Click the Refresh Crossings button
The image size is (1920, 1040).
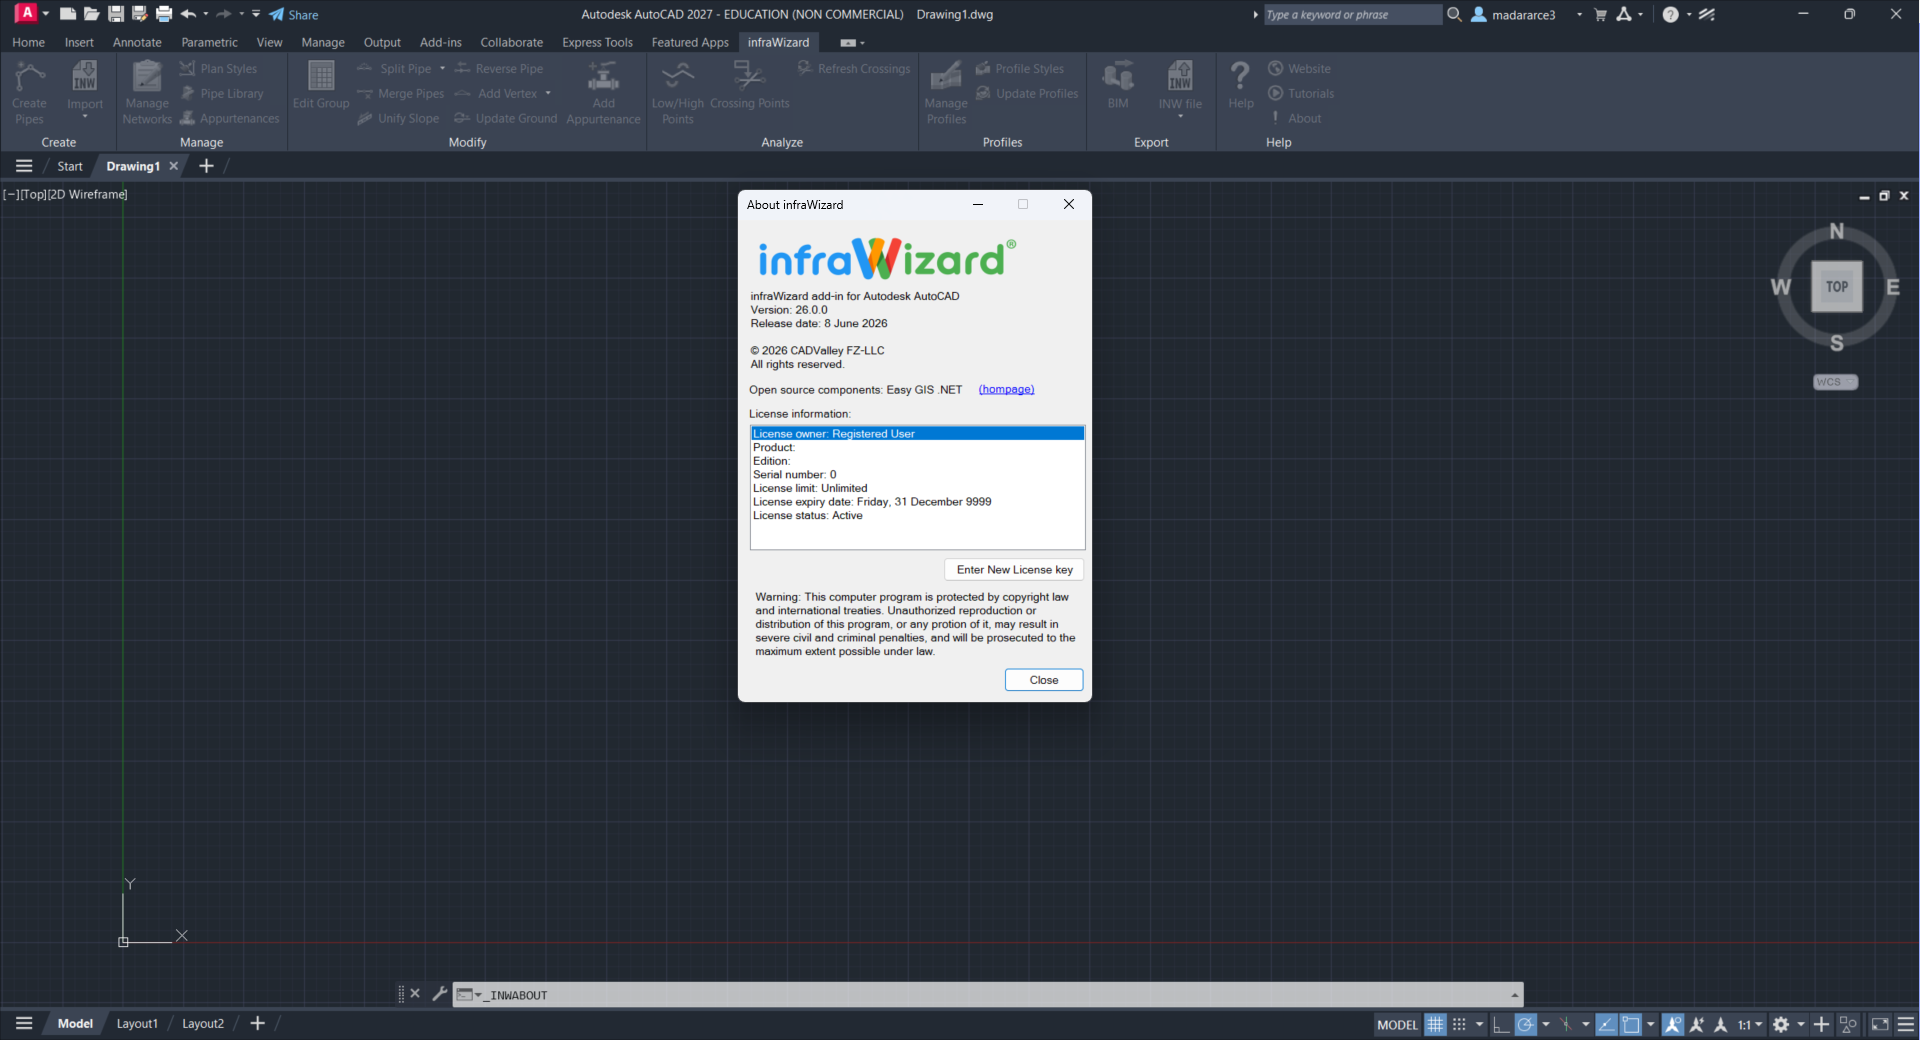pos(854,69)
